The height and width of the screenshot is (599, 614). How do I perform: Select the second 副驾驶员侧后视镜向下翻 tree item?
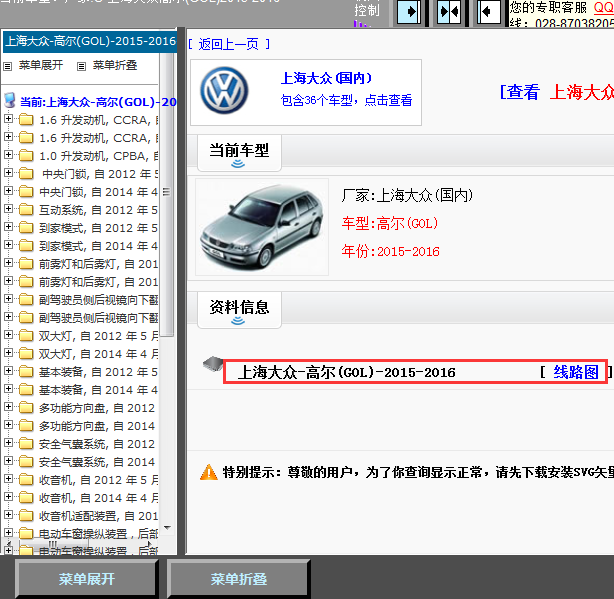(98, 318)
